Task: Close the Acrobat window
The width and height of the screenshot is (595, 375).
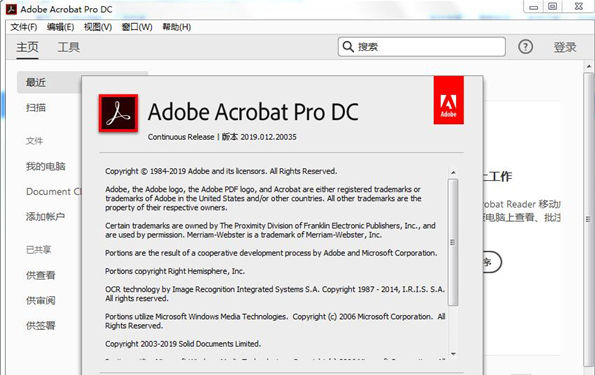Action: click(579, 6)
